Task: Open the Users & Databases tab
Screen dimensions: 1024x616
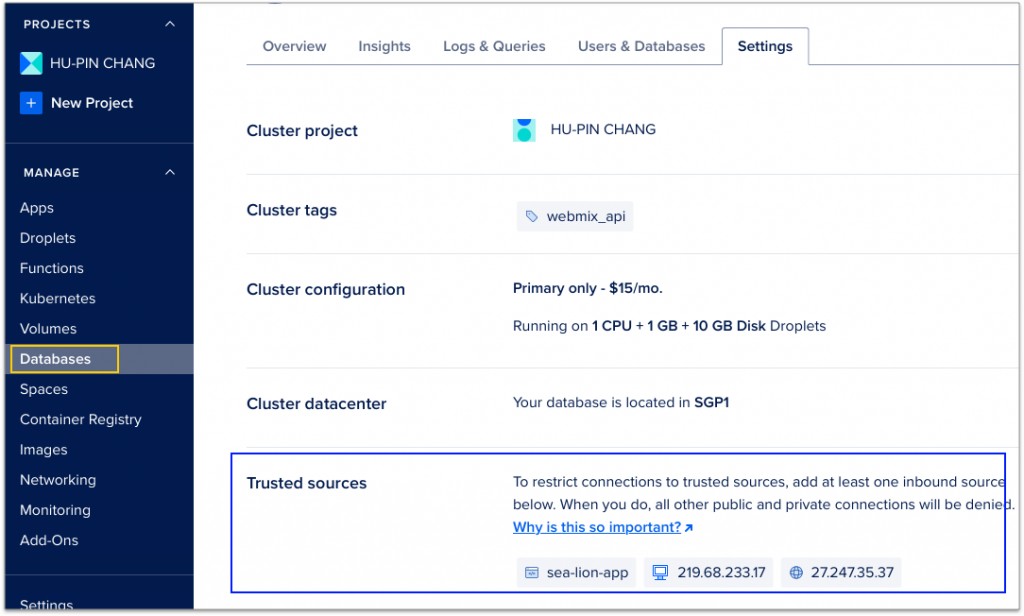Action: (x=641, y=46)
